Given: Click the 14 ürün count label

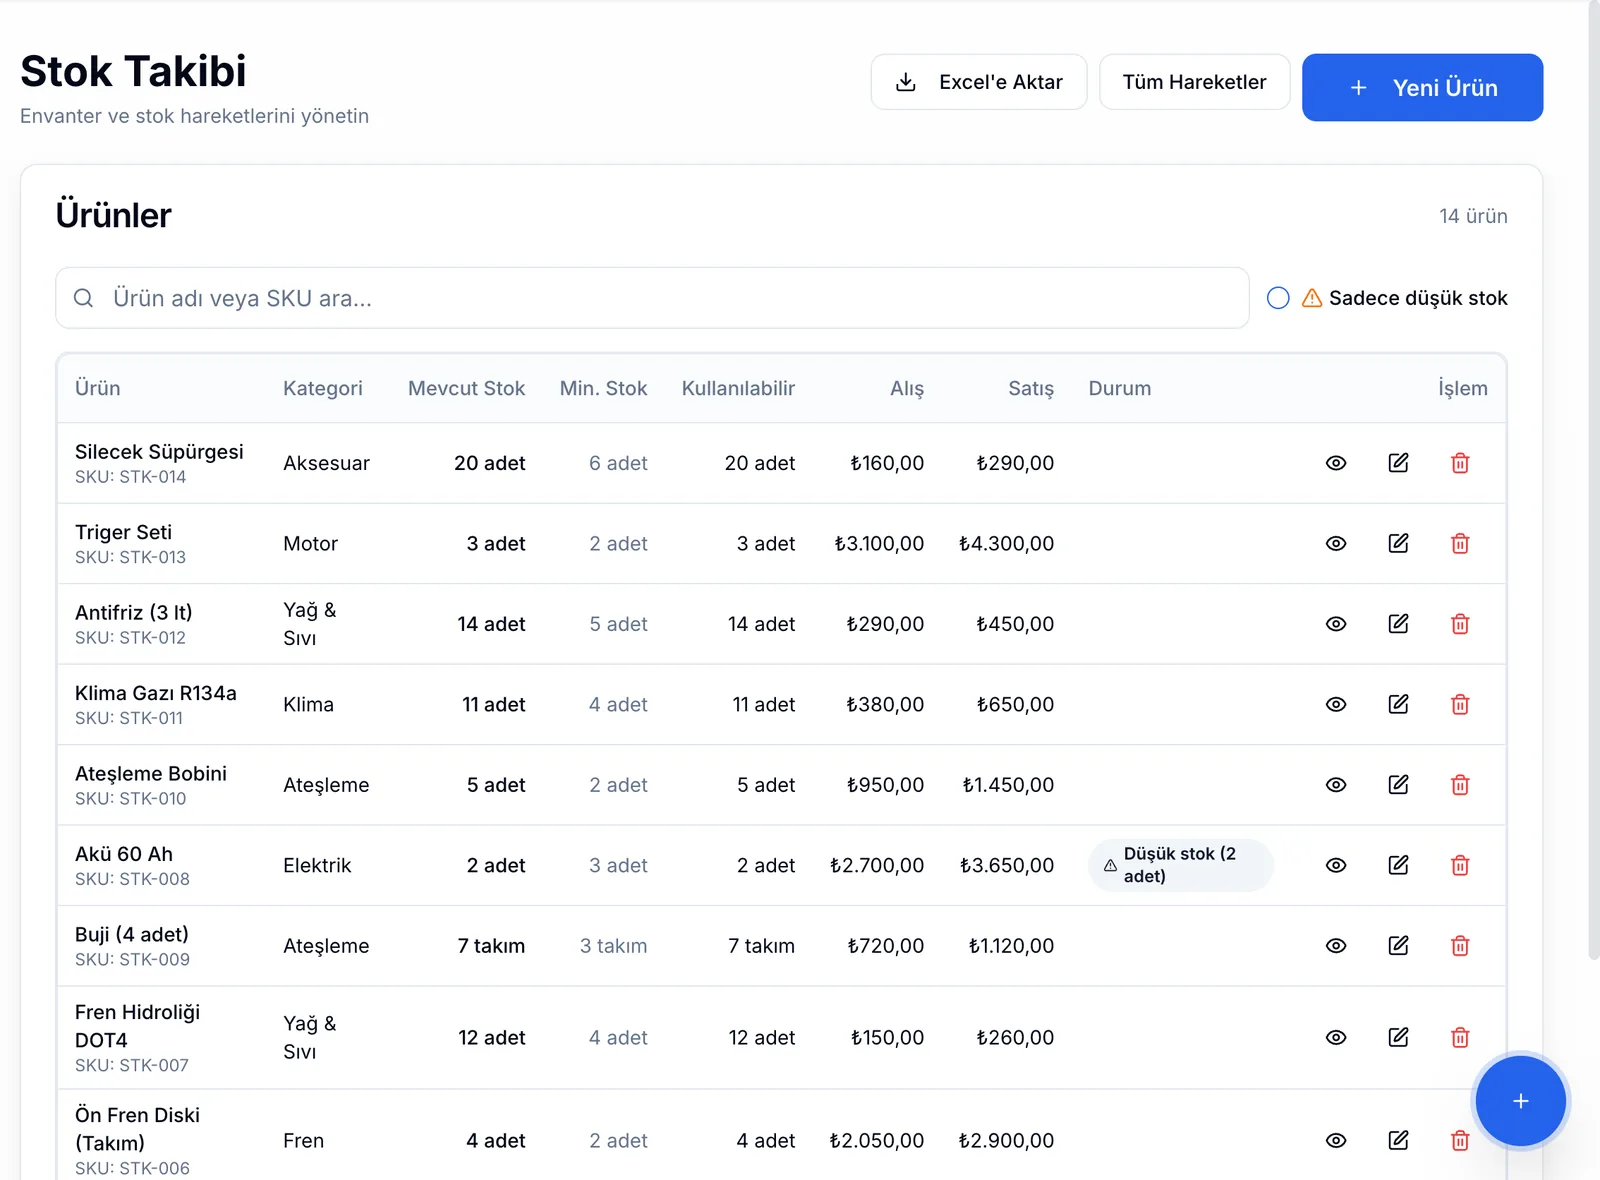Looking at the screenshot, I should (1473, 216).
